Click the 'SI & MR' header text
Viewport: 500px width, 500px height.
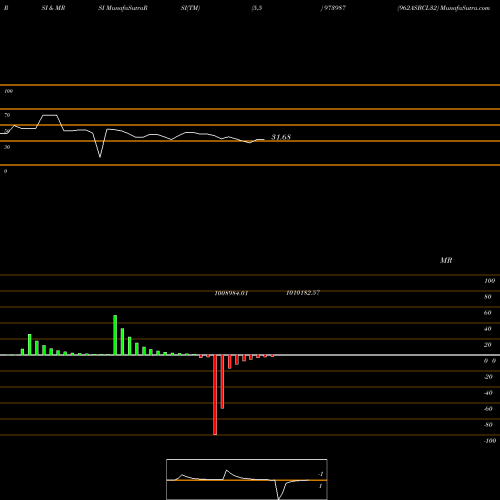[53, 8]
